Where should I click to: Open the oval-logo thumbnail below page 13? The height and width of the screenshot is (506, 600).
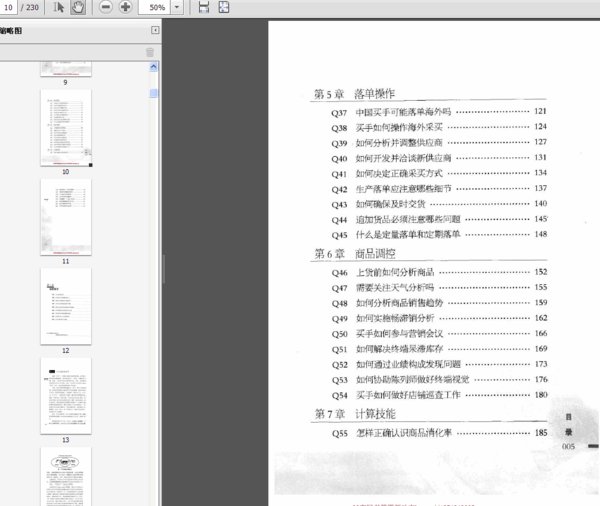coord(66,477)
